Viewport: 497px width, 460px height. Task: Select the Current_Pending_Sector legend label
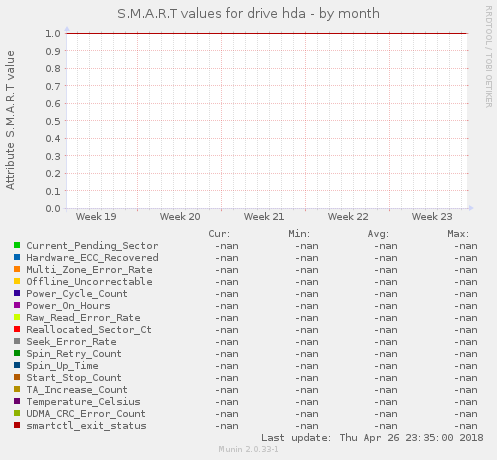point(92,246)
